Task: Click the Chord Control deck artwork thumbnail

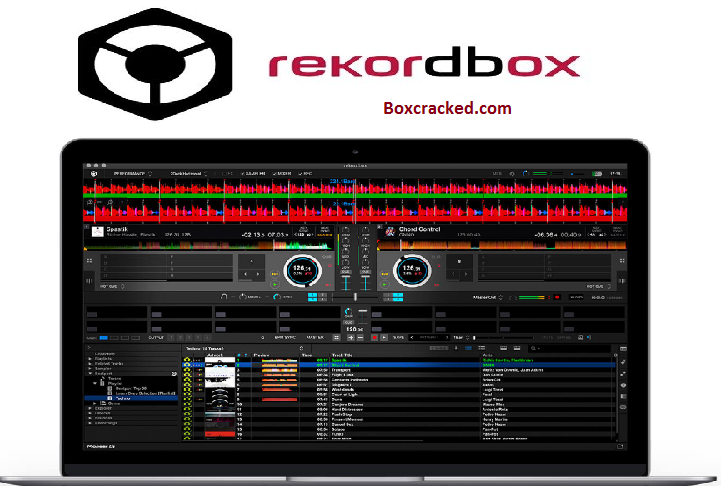Action: pos(390,231)
